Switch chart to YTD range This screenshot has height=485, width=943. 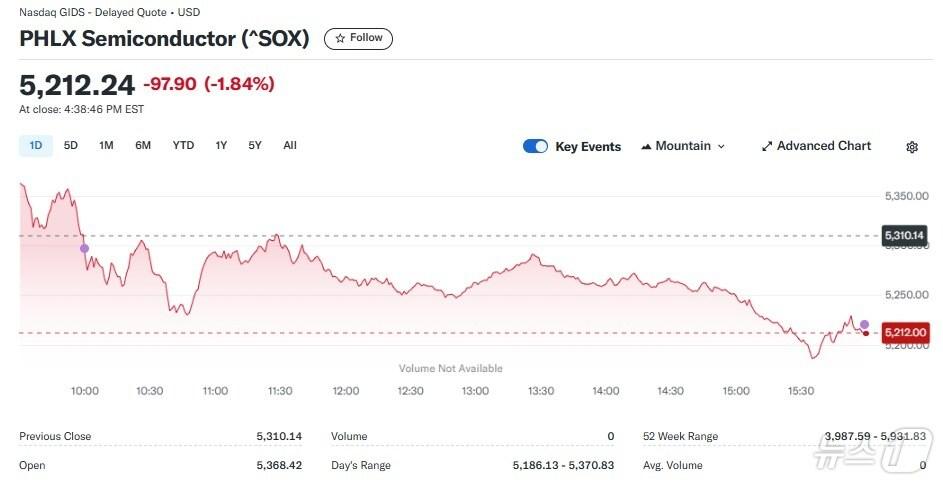click(183, 145)
